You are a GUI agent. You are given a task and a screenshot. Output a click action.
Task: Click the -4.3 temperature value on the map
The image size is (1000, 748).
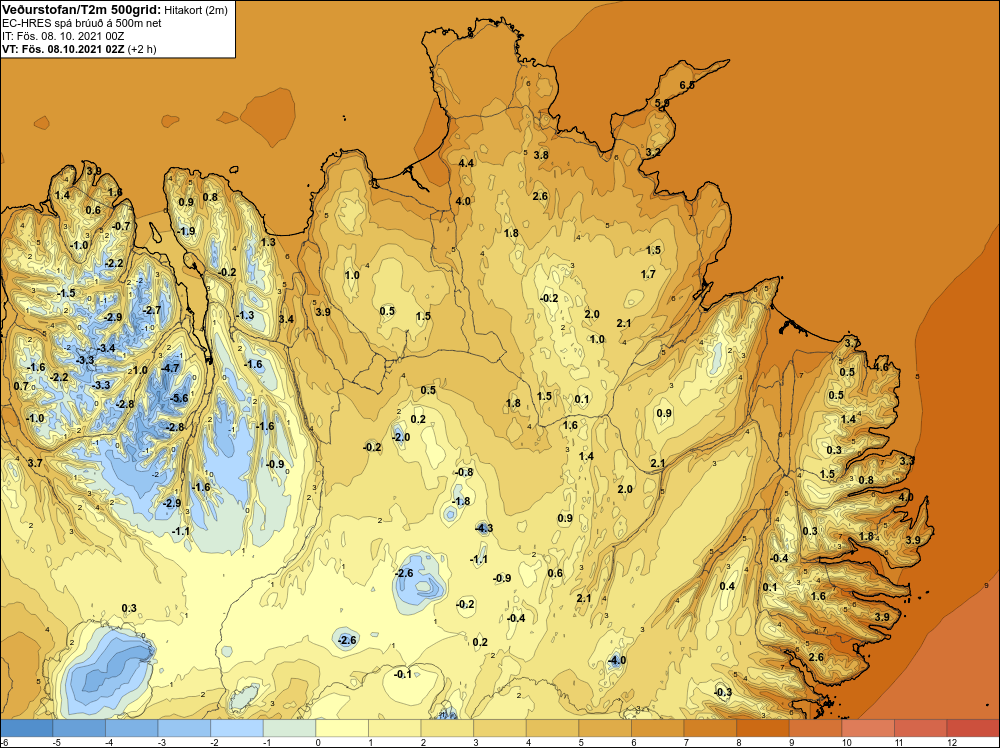[483, 528]
